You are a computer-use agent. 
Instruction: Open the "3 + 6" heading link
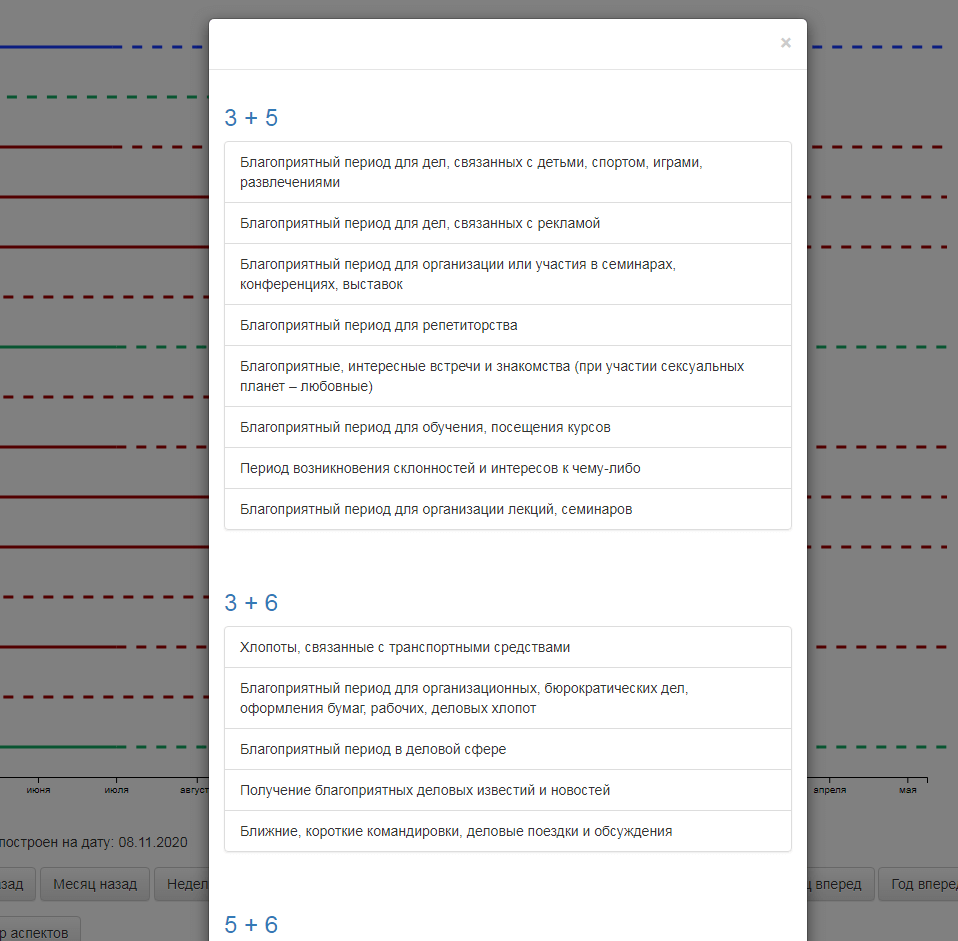point(251,603)
